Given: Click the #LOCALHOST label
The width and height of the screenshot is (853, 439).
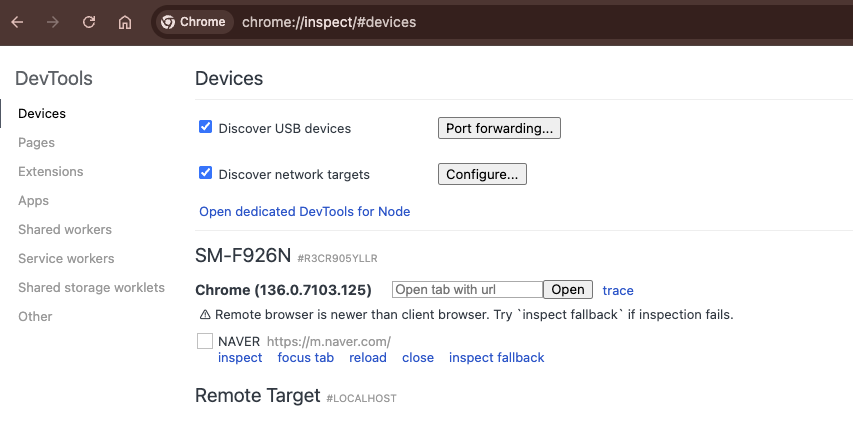Looking at the screenshot, I should (361, 399).
